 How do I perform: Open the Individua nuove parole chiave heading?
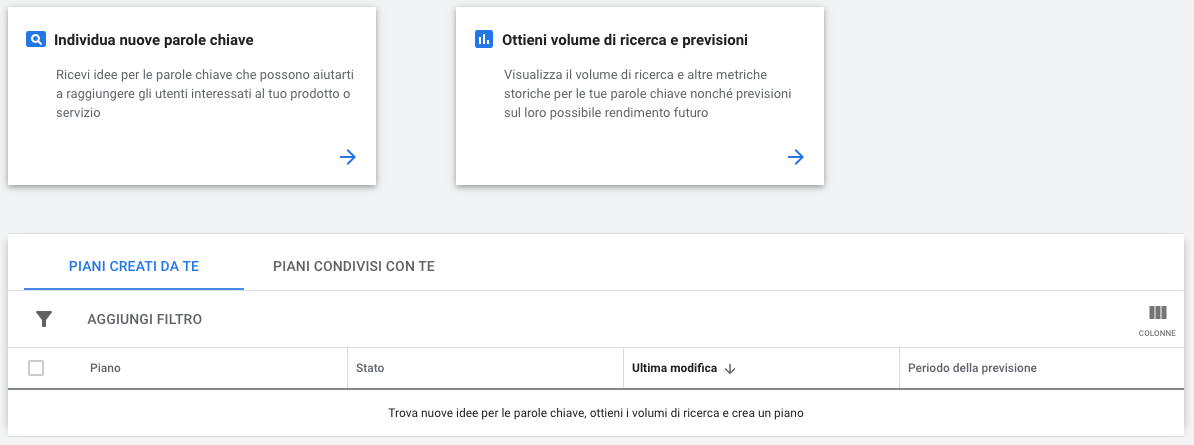click(154, 40)
